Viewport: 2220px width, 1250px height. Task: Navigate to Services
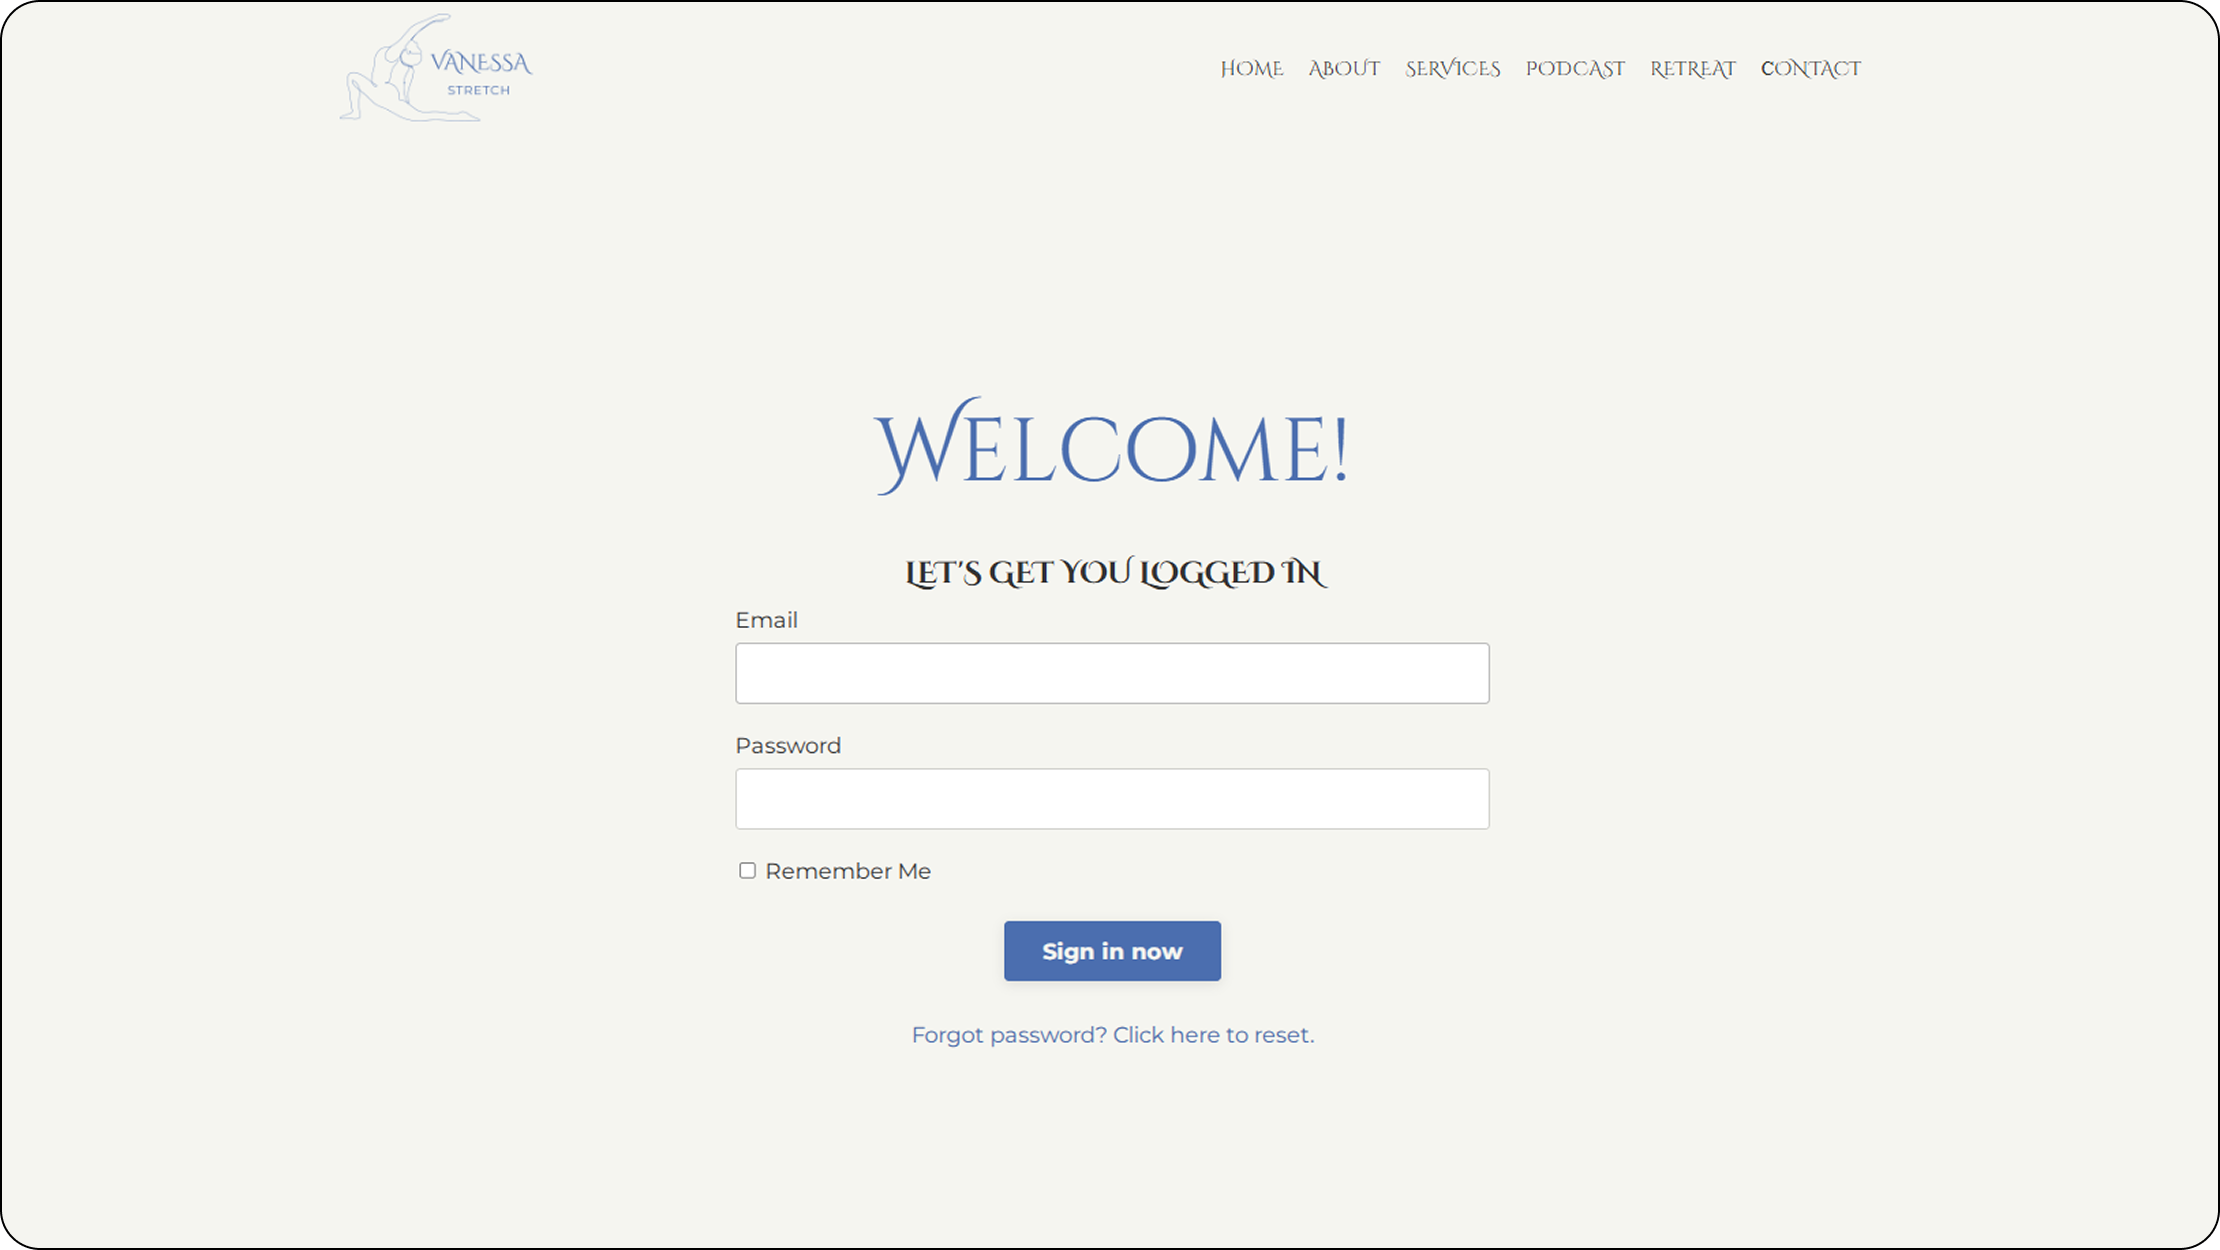click(1452, 69)
